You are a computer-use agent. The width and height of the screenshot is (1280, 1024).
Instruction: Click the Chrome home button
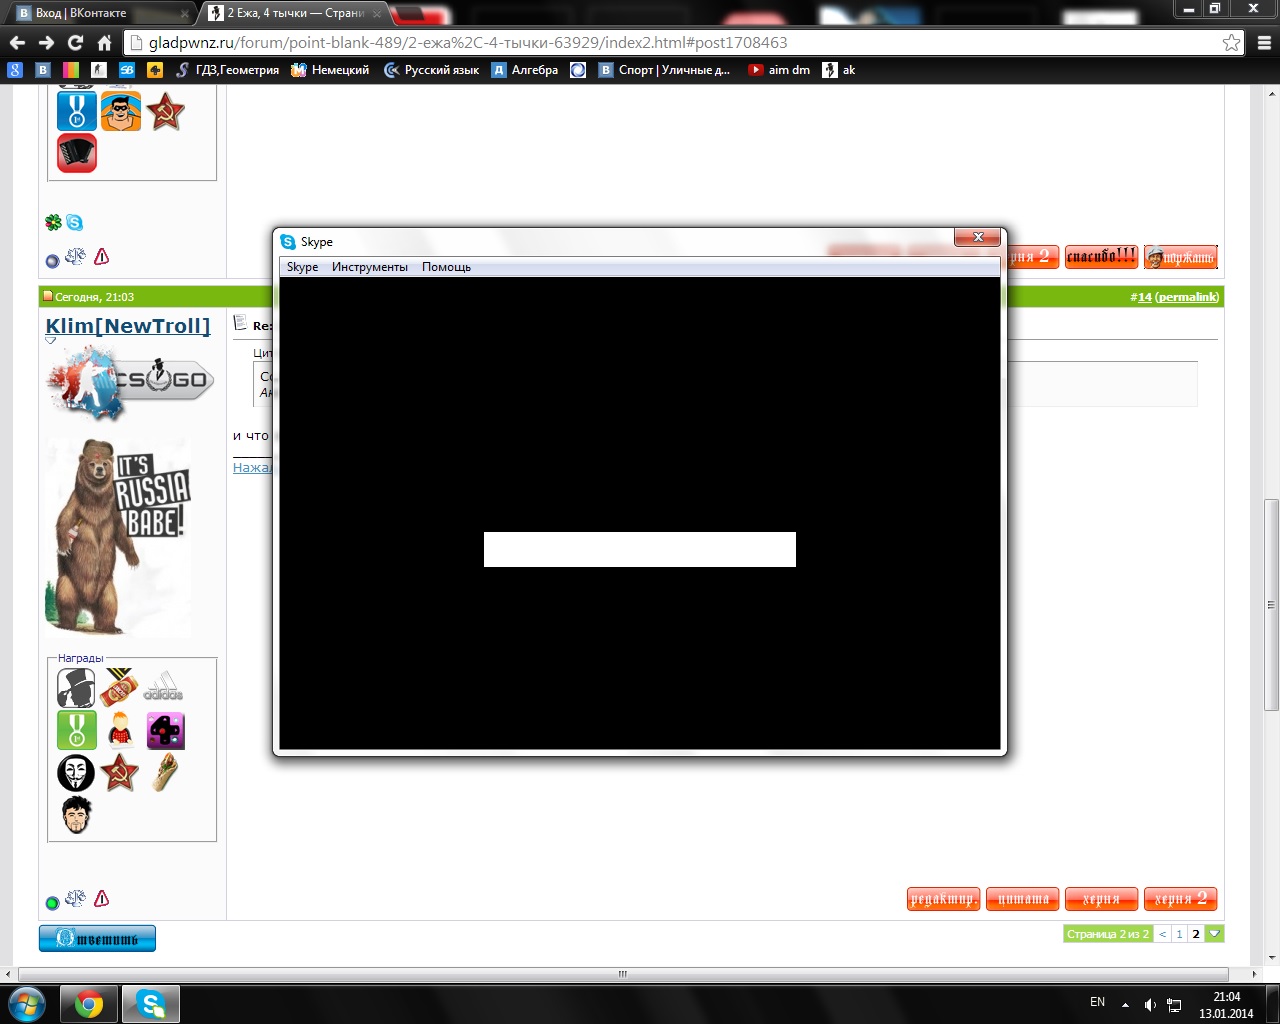tap(104, 43)
